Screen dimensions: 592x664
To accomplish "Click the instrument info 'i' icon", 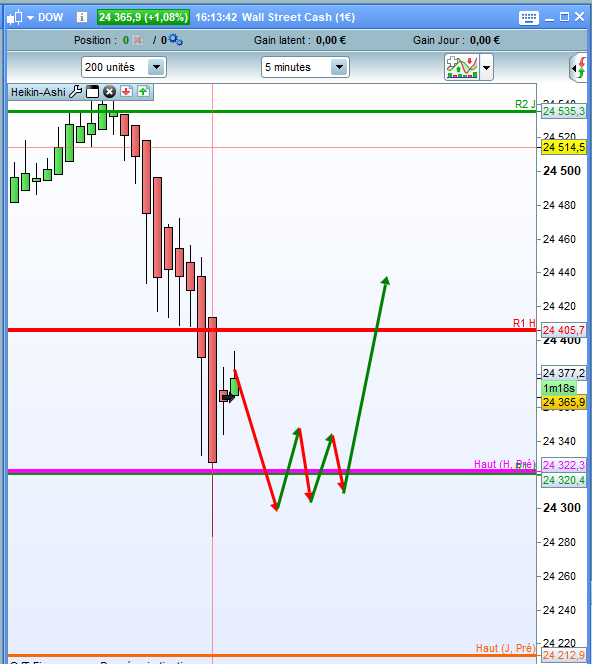I will tap(81, 17).
